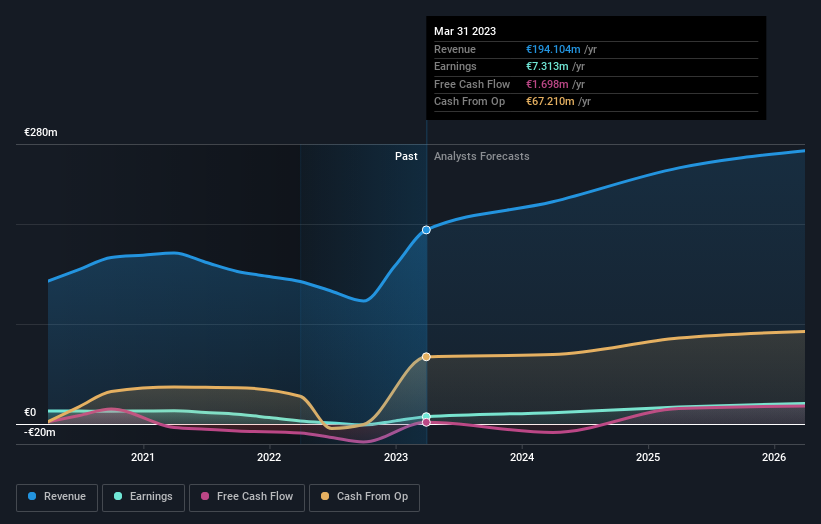Click the €0 y-axis label
821x524 pixels.
pyautogui.click(x=30, y=412)
